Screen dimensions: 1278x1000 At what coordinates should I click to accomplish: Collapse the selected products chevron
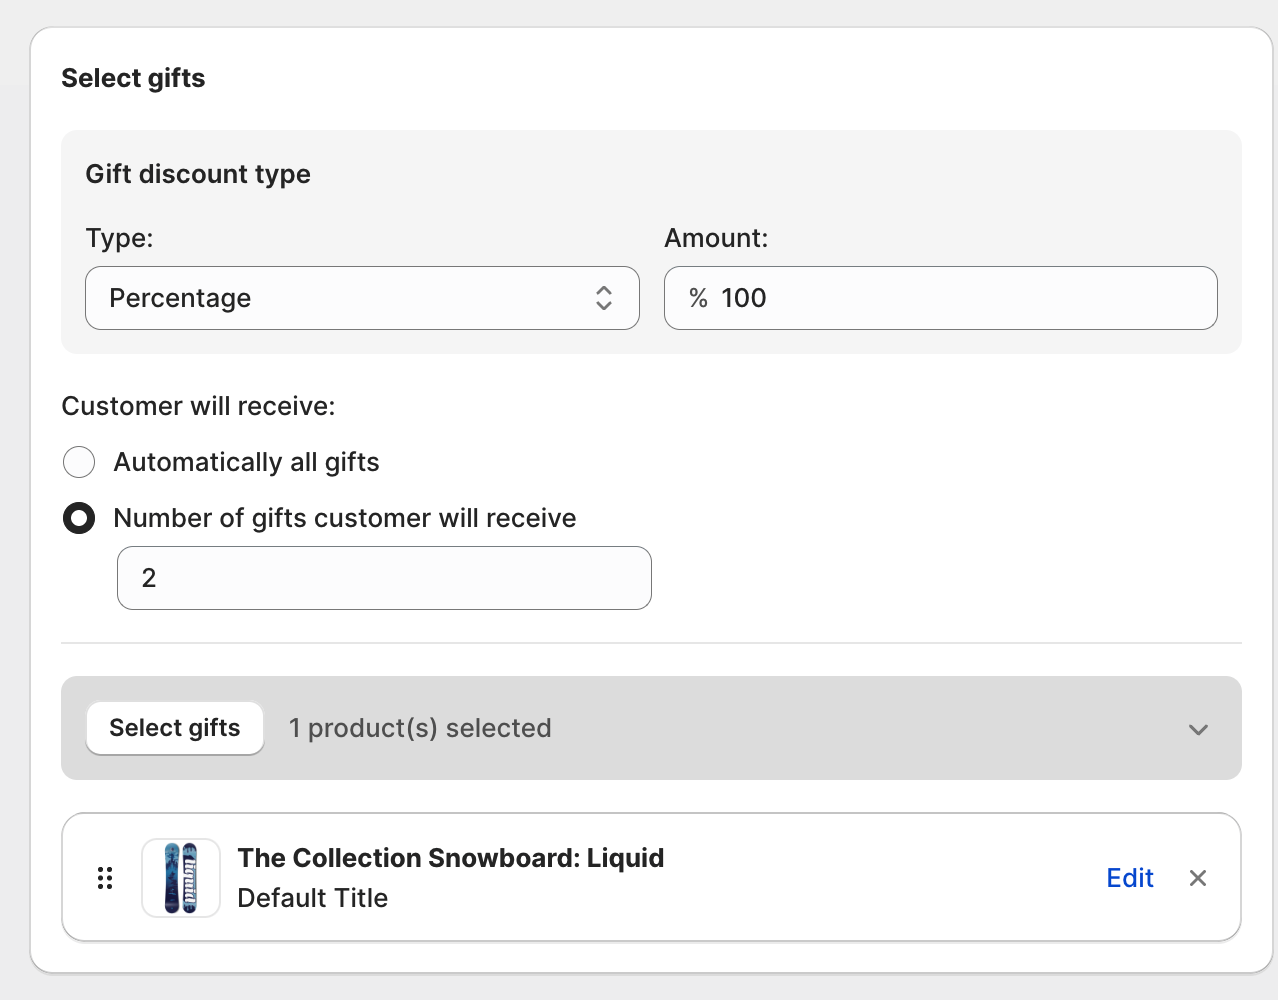point(1198,729)
